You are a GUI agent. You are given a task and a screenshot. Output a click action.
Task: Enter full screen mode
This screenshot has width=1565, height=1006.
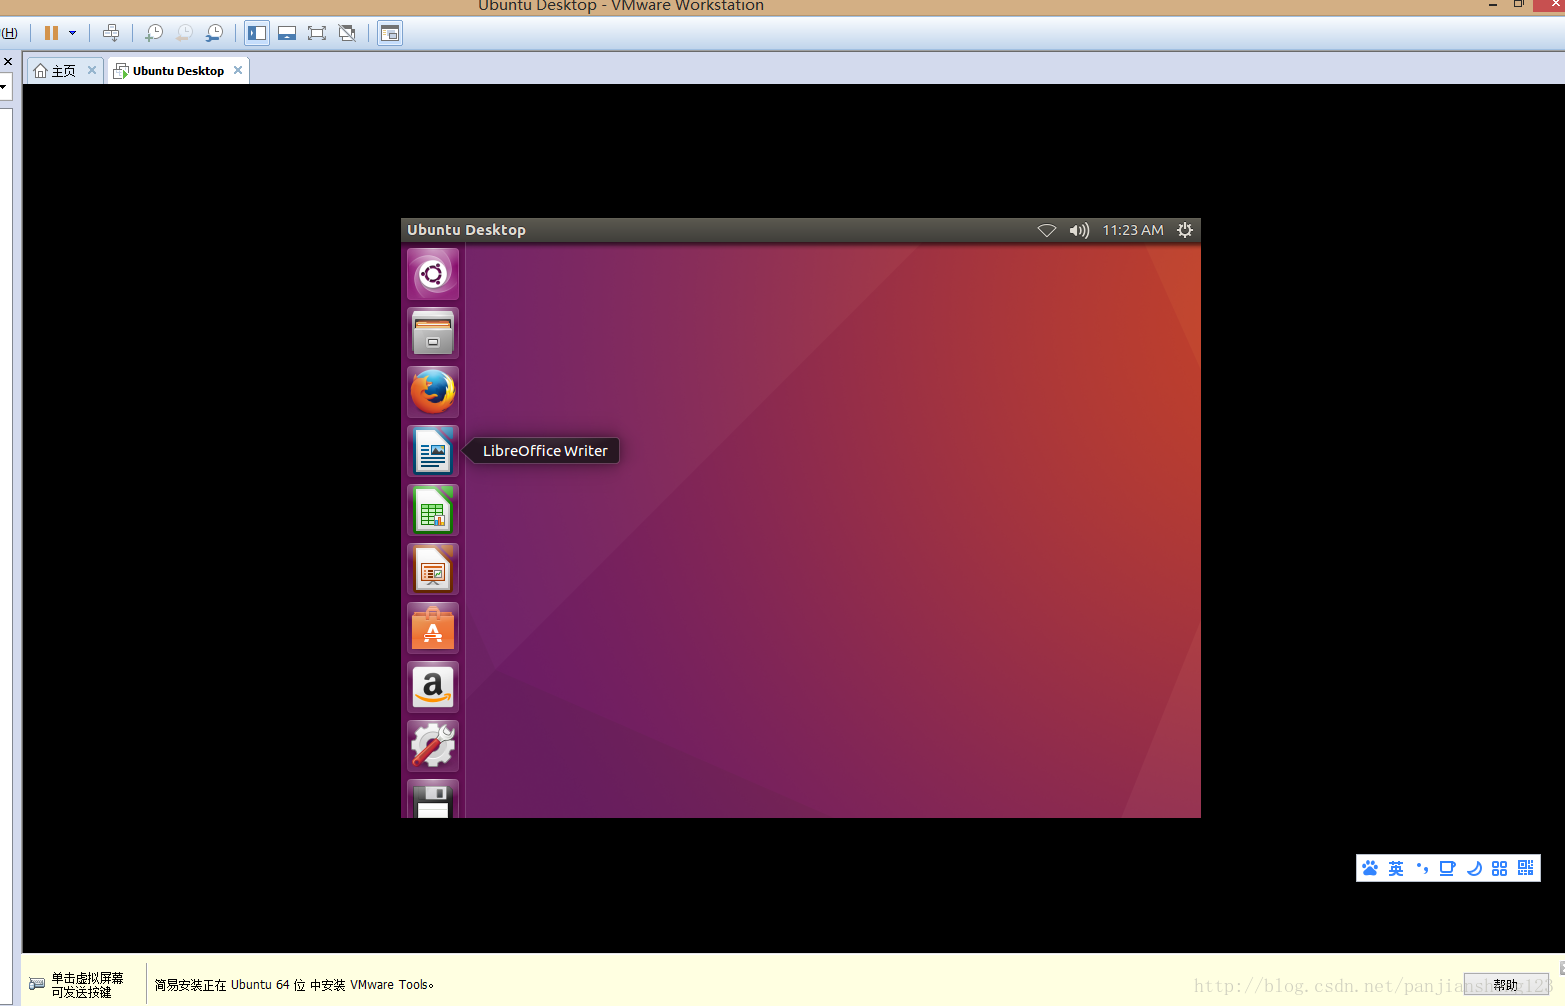click(x=317, y=33)
